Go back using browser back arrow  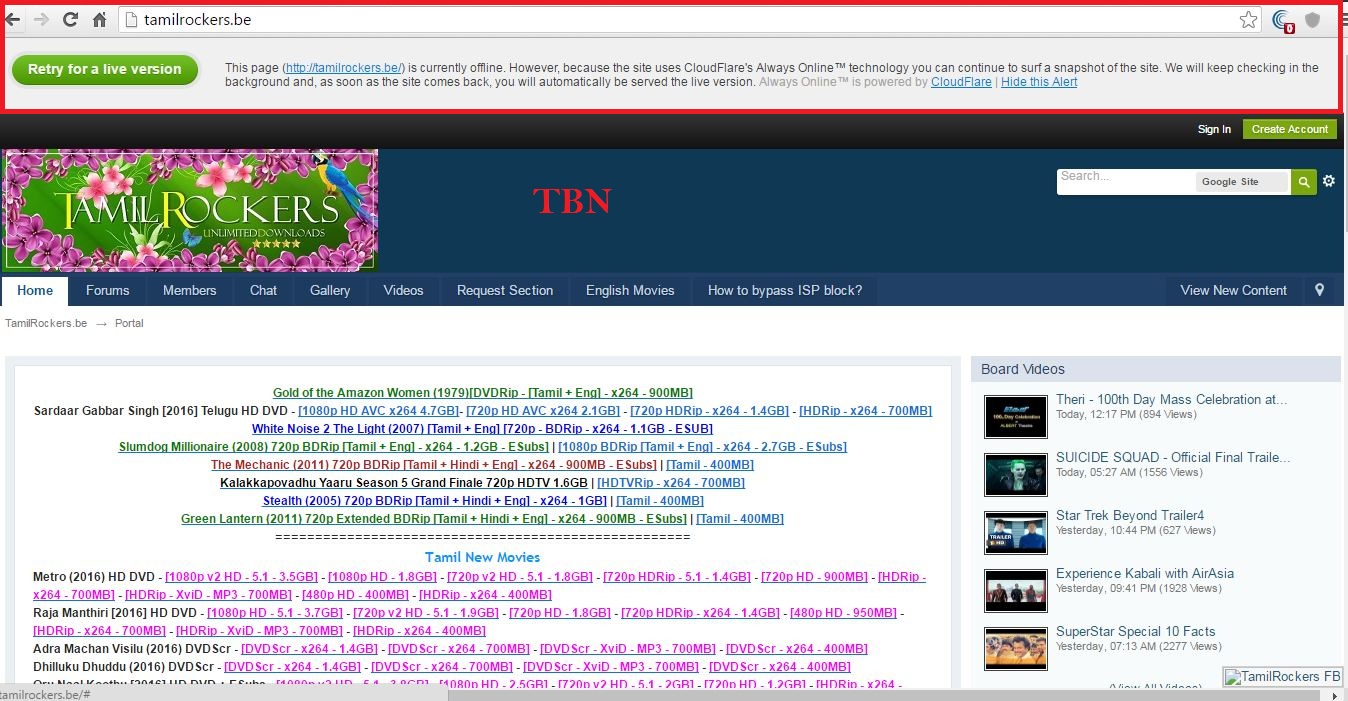[x=11, y=20]
